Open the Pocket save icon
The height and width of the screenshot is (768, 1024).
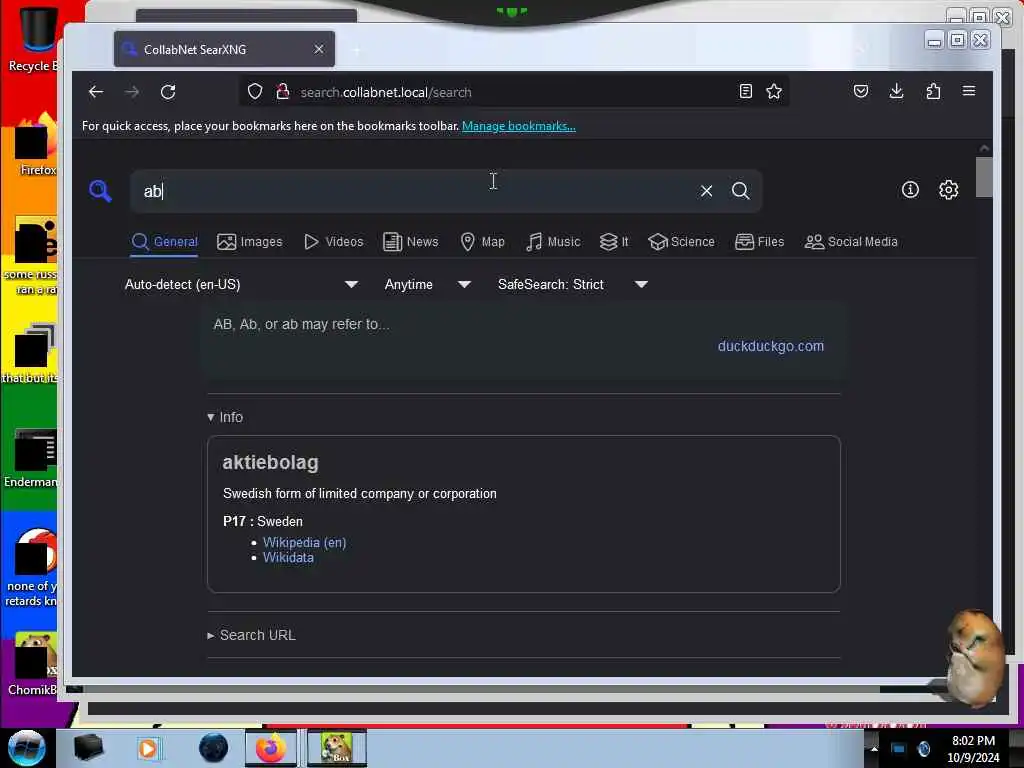click(861, 91)
